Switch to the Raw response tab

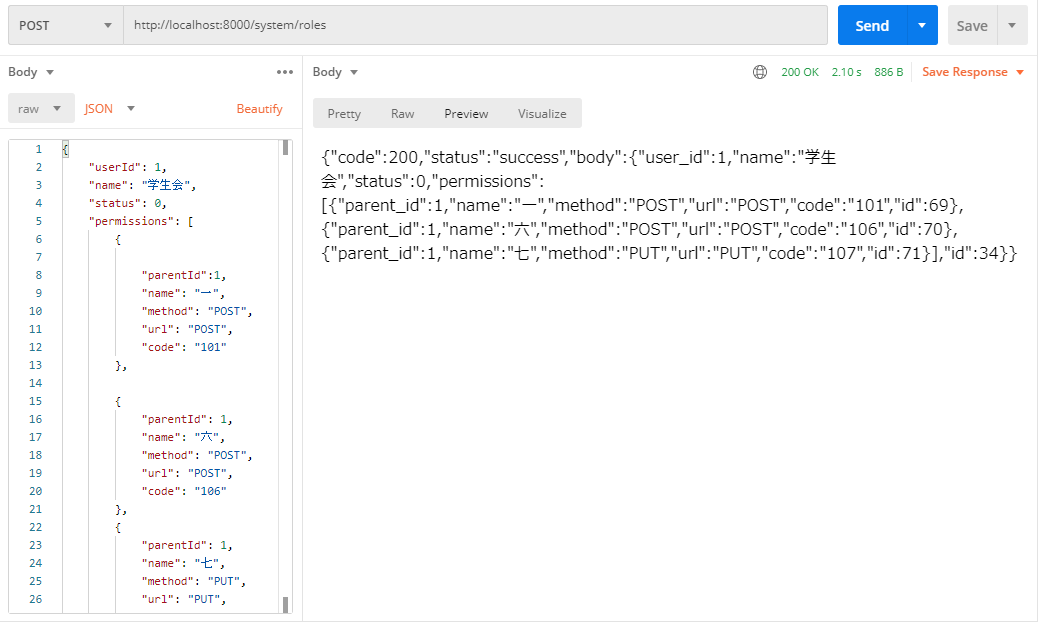coord(402,113)
